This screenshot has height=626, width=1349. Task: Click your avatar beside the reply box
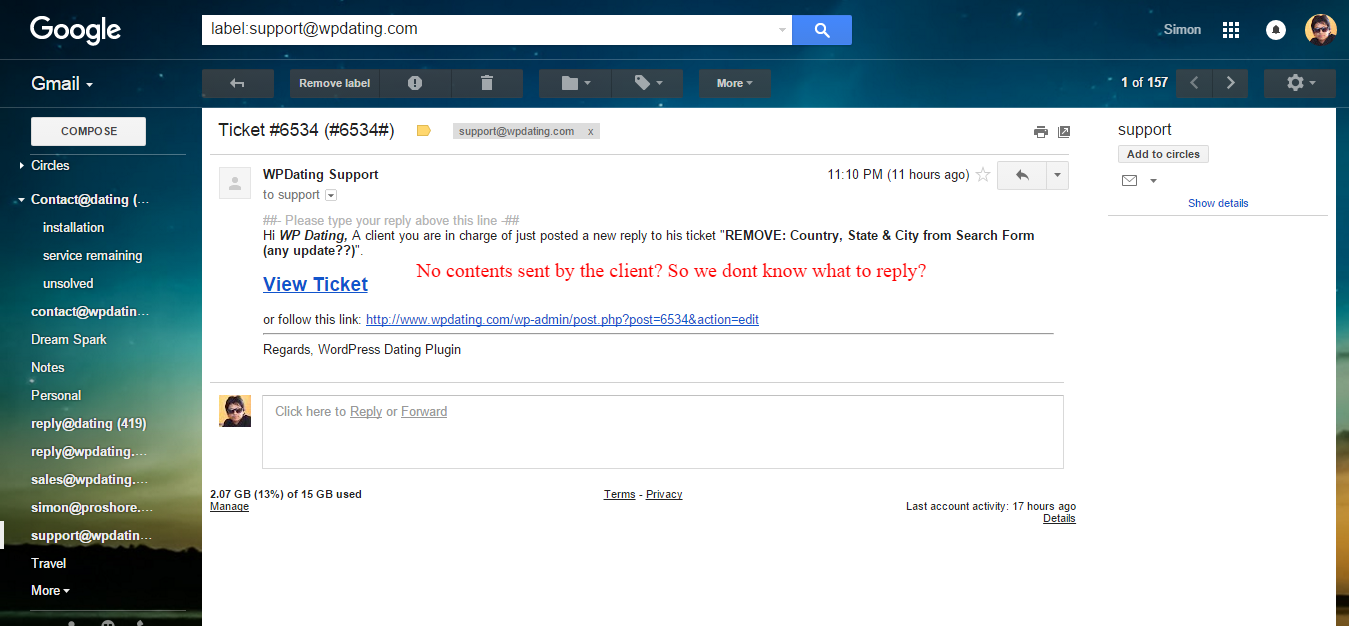[235, 411]
